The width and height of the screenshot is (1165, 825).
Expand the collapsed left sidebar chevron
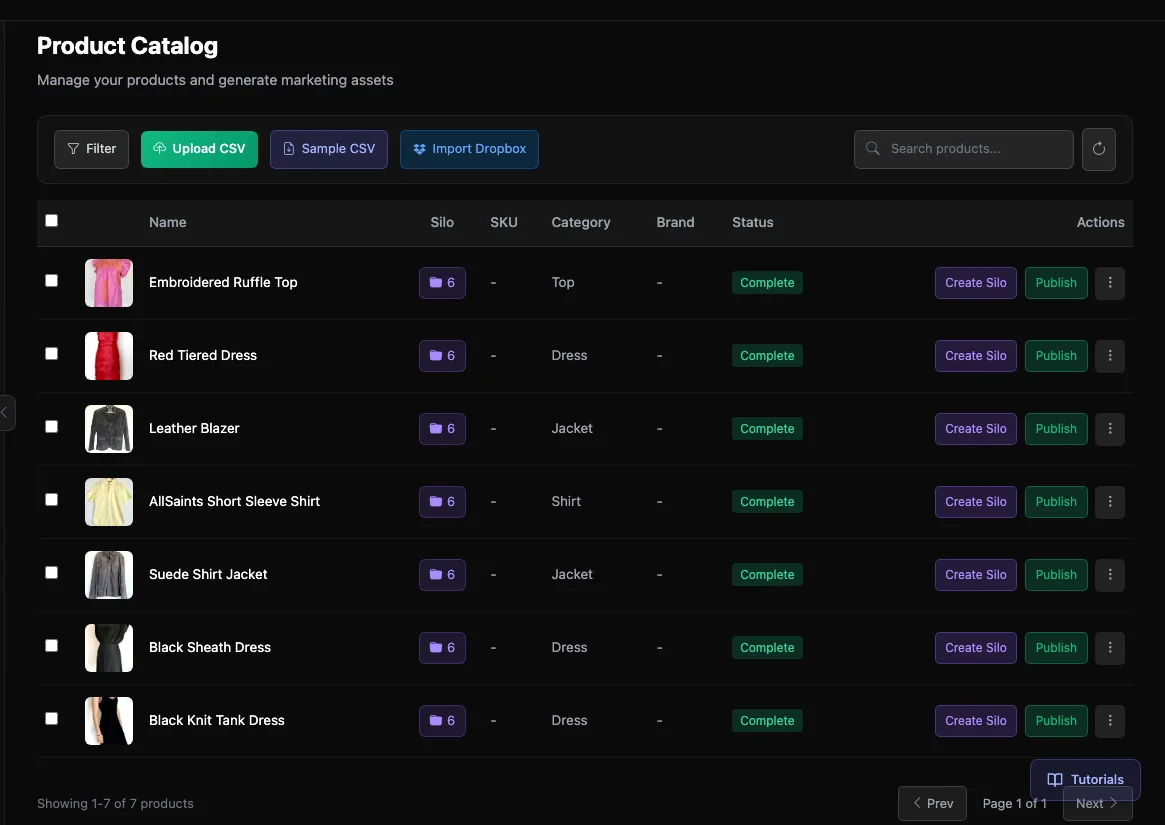tap(6, 412)
